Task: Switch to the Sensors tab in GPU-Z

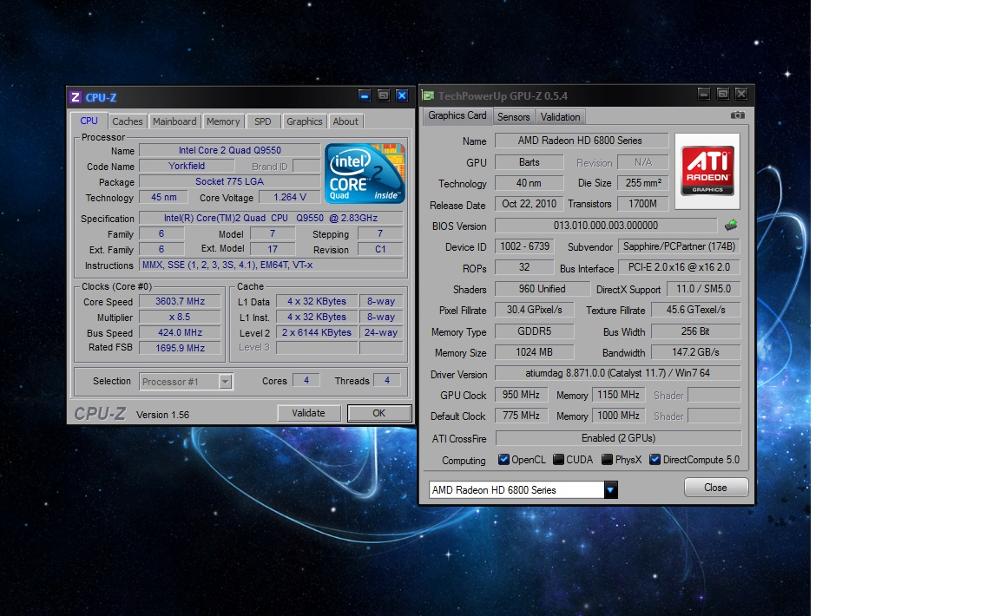Action: [513, 117]
